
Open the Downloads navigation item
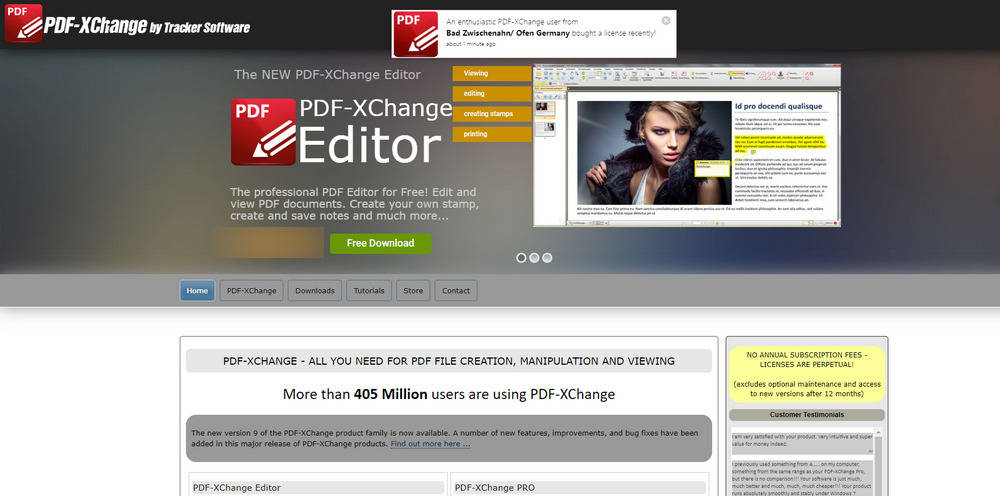click(x=315, y=291)
